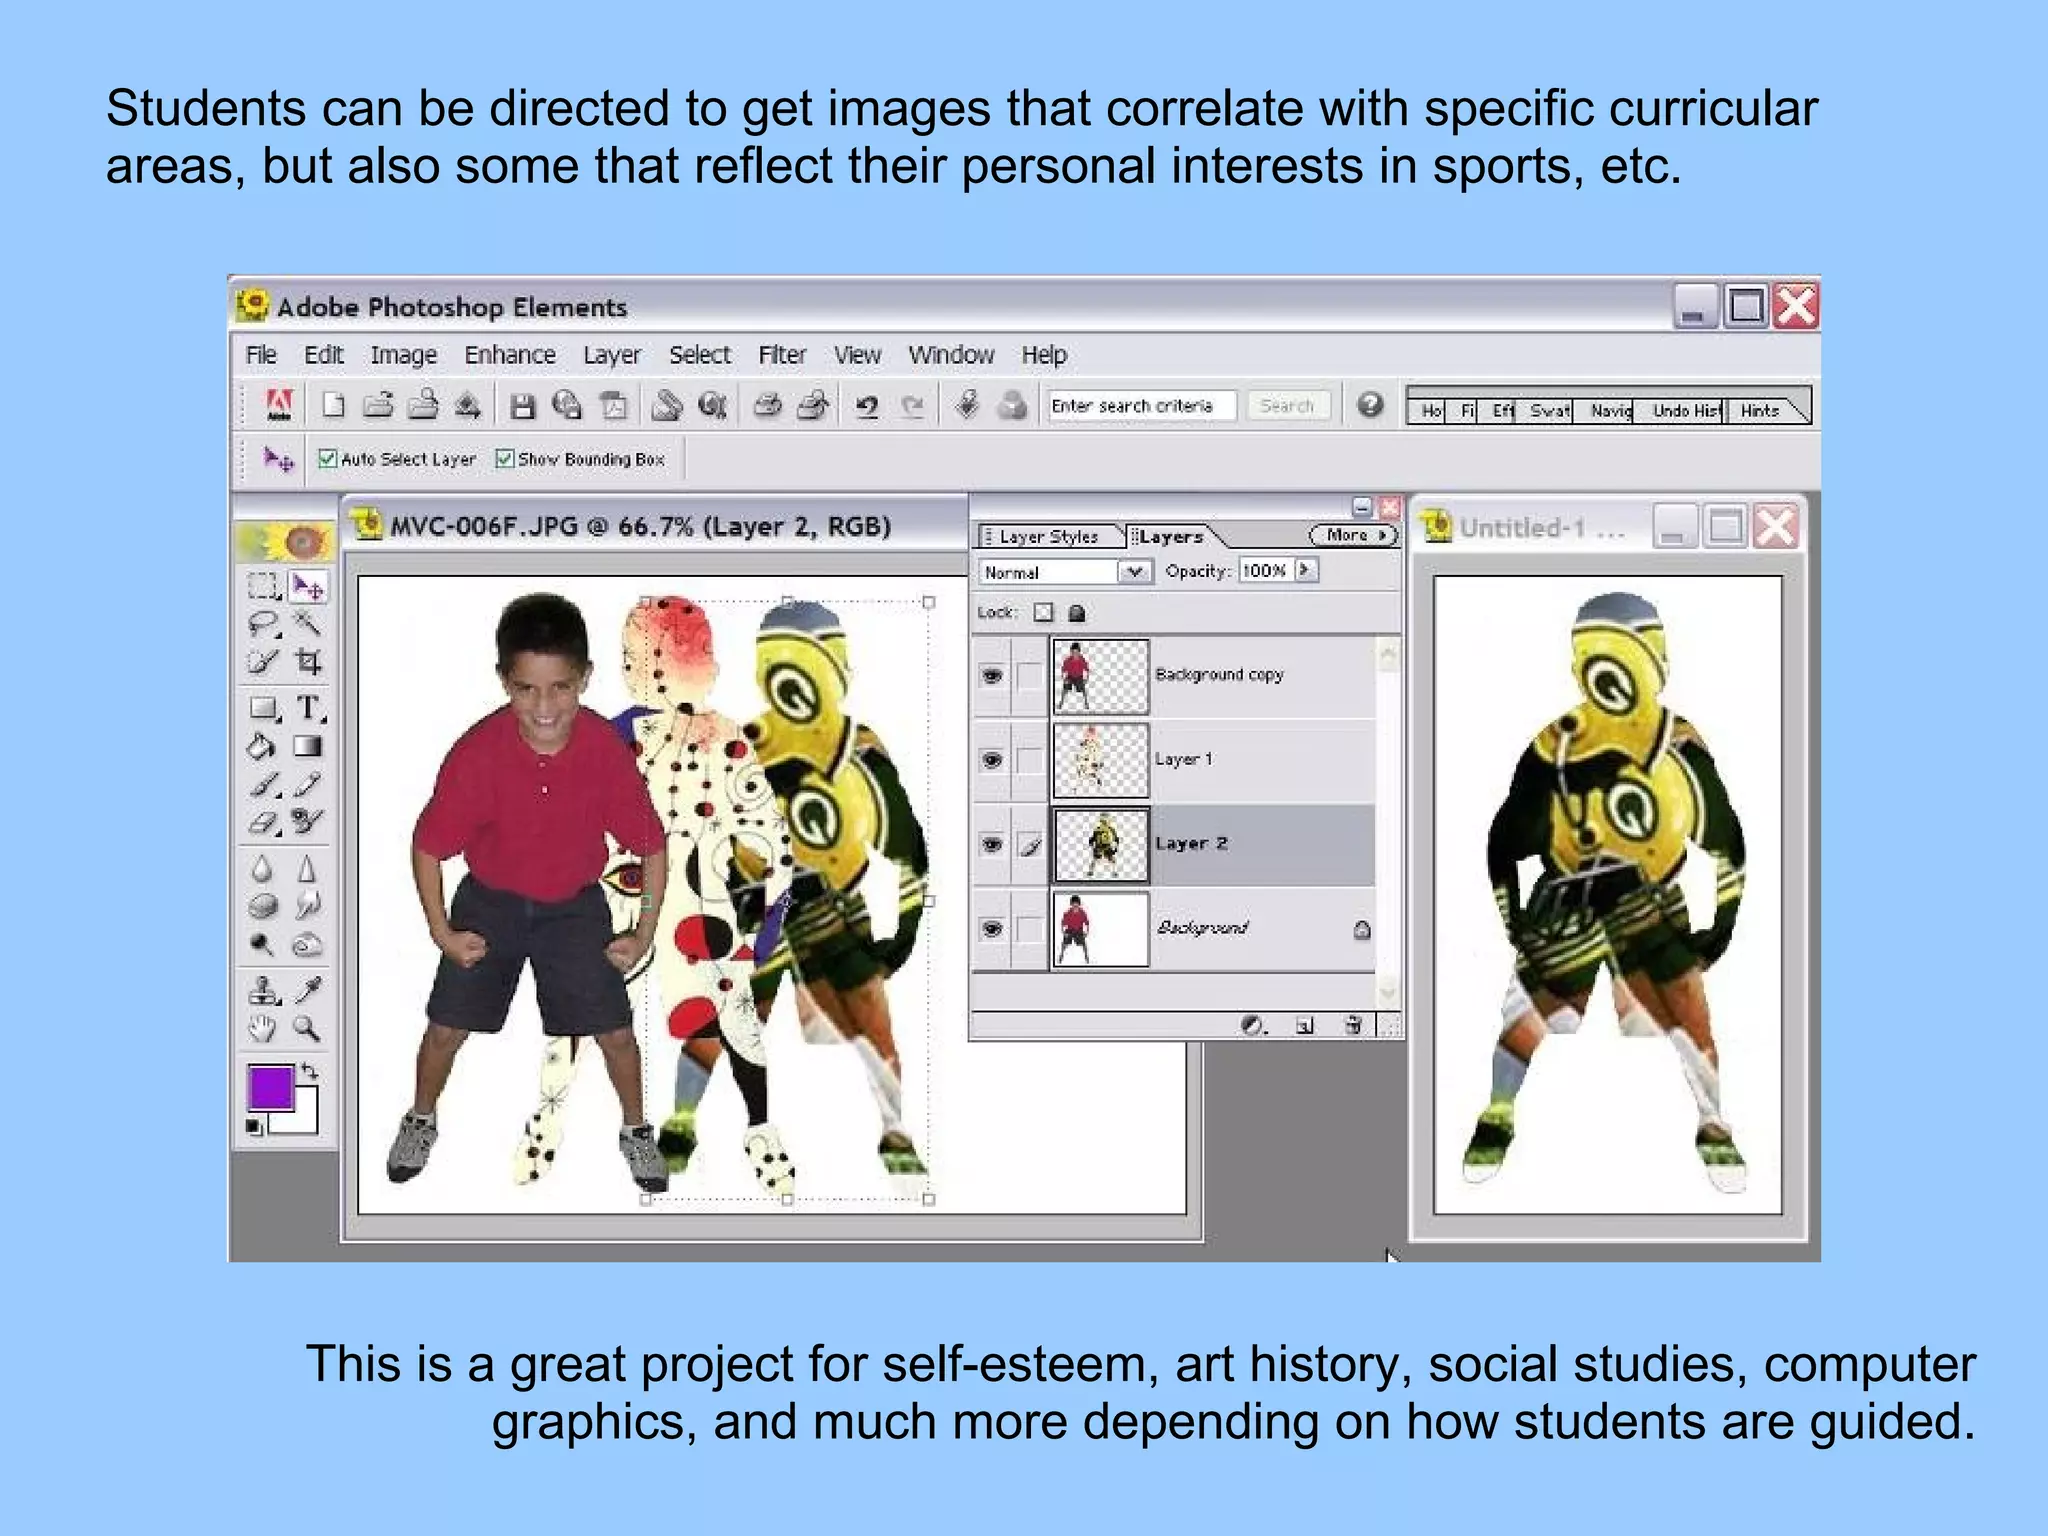Open the Opacity slider arrow
This screenshot has width=2048, height=1536.
(x=1307, y=570)
